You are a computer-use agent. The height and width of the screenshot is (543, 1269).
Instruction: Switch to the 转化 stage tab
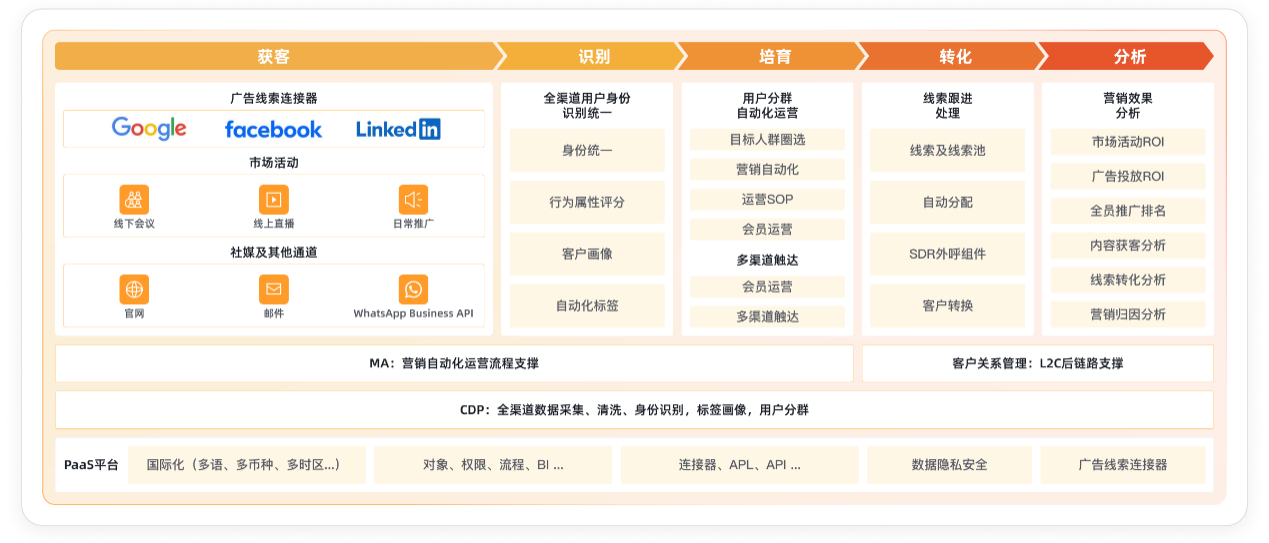click(955, 56)
